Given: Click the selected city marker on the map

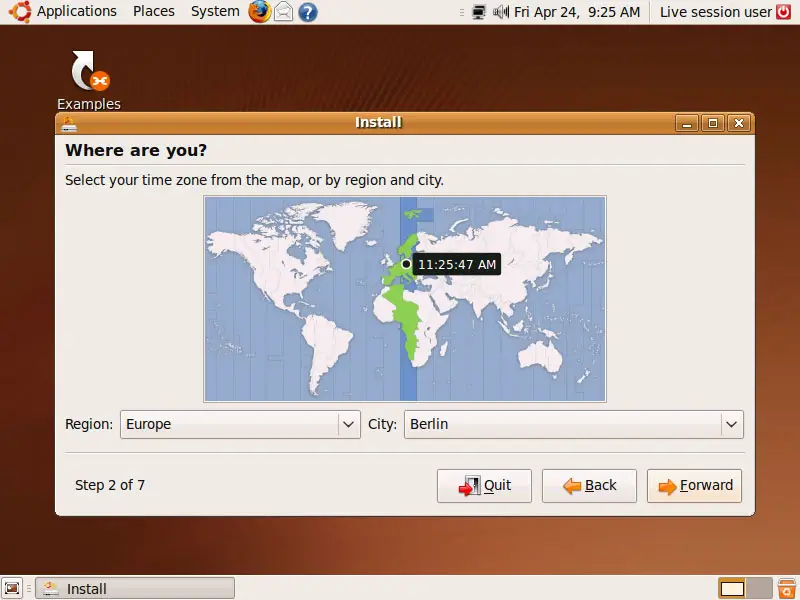Looking at the screenshot, I should pyautogui.click(x=406, y=264).
